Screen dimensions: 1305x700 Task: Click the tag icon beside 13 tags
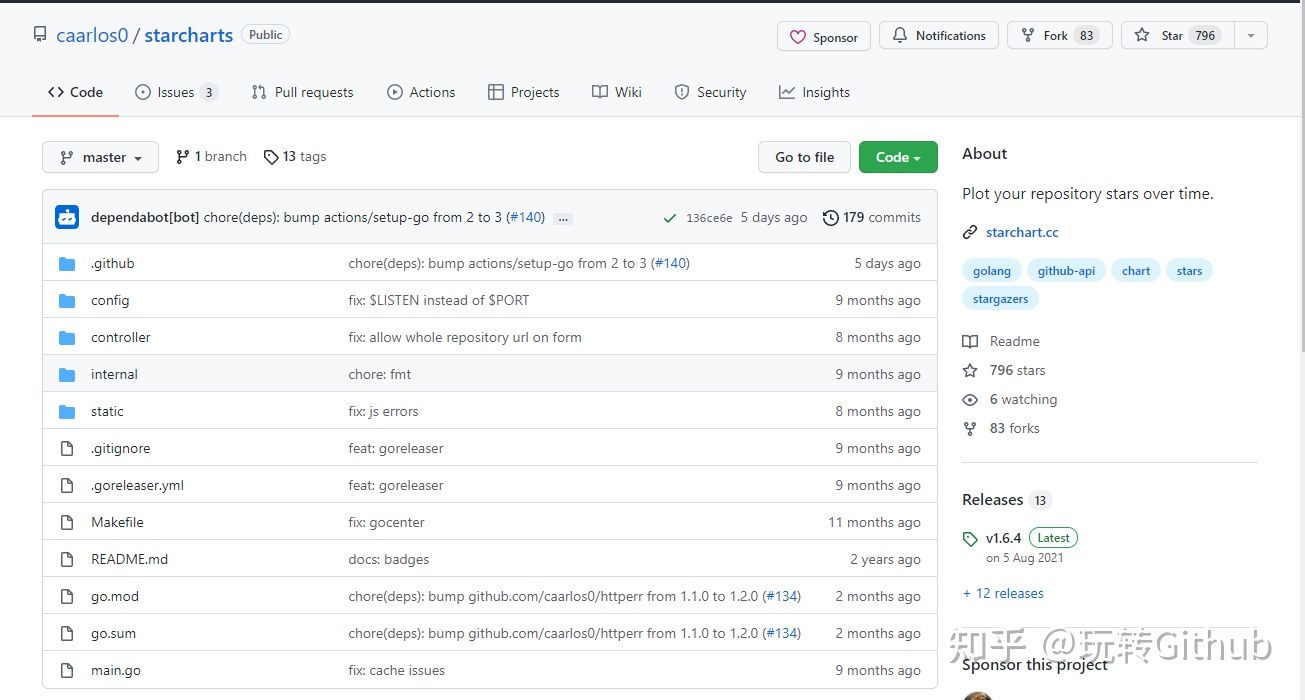(271, 157)
